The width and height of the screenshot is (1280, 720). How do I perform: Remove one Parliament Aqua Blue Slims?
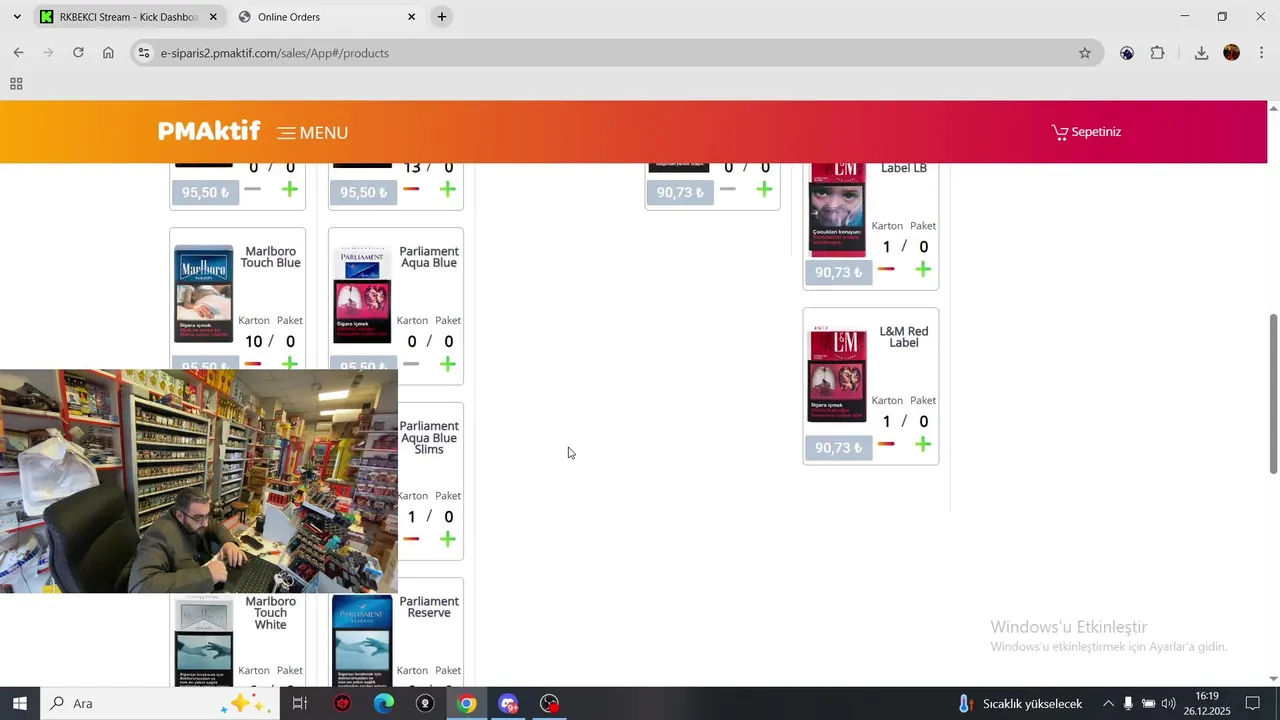[411, 539]
